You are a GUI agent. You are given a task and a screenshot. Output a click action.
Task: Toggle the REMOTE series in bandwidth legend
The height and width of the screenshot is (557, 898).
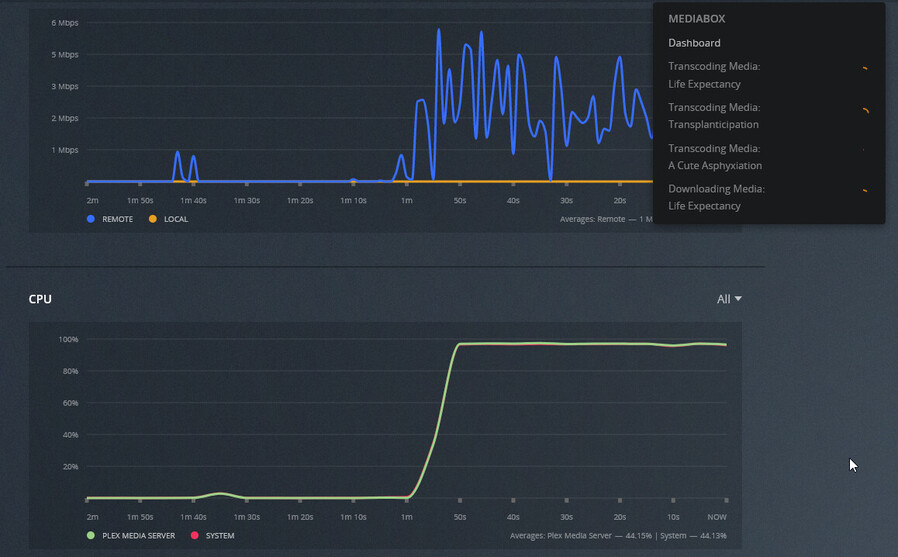pyautogui.click(x=110, y=219)
